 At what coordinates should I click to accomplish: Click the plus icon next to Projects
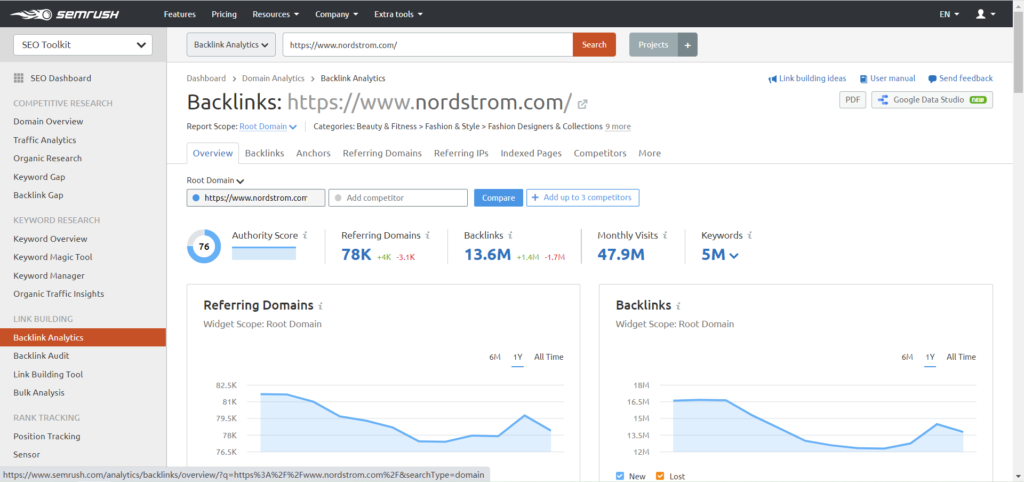coord(687,45)
